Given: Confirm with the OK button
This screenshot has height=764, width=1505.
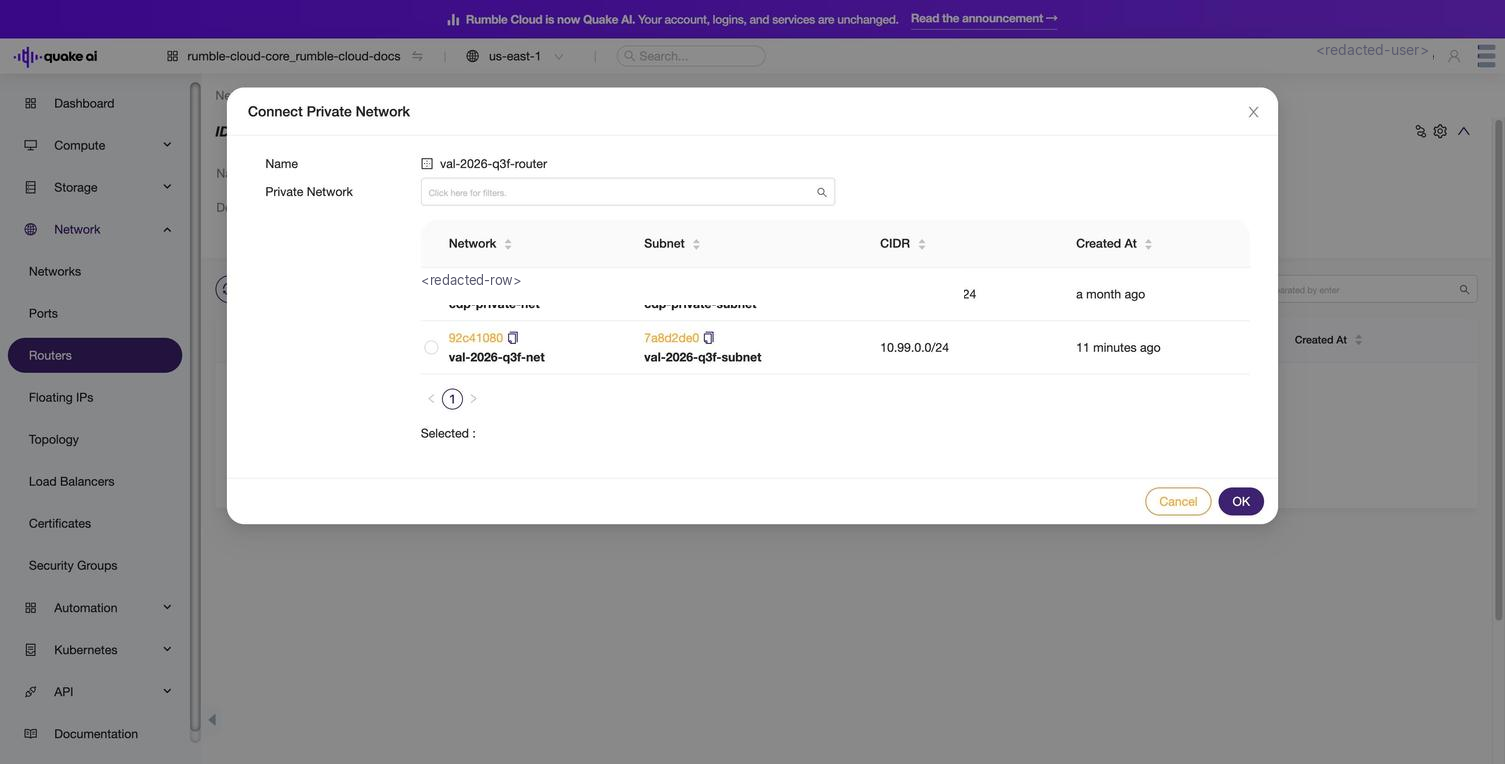Looking at the screenshot, I should (1241, 502).
